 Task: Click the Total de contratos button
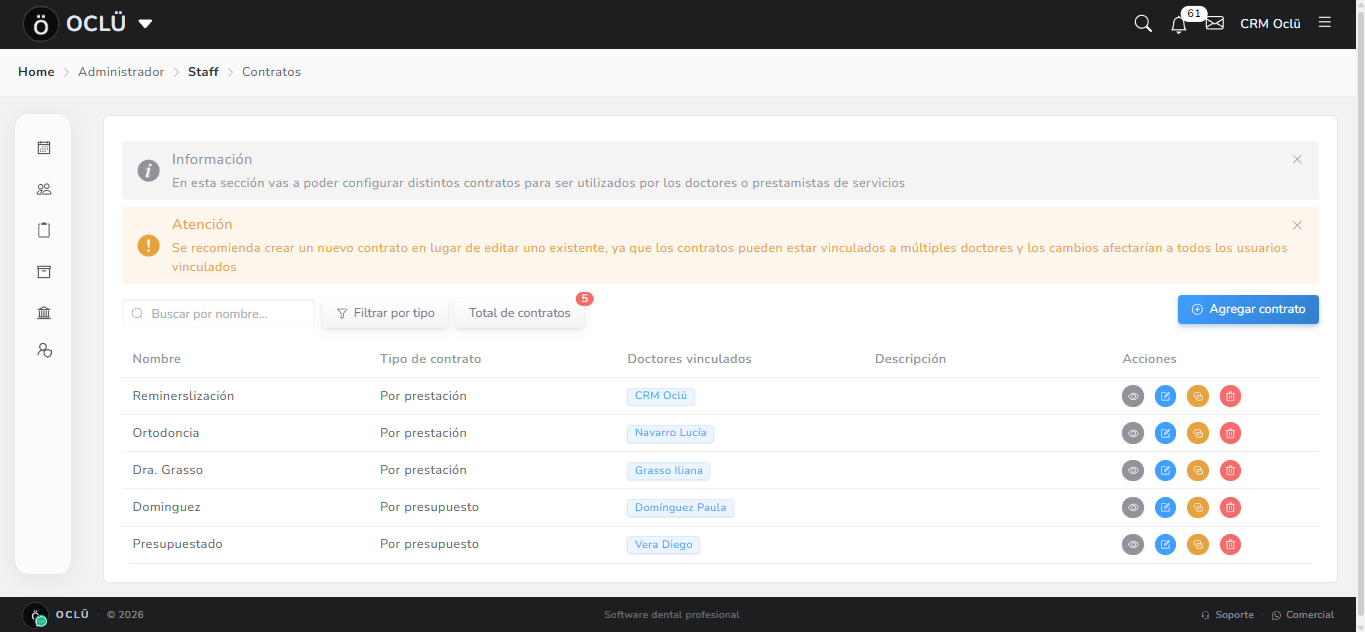[519, 313]
